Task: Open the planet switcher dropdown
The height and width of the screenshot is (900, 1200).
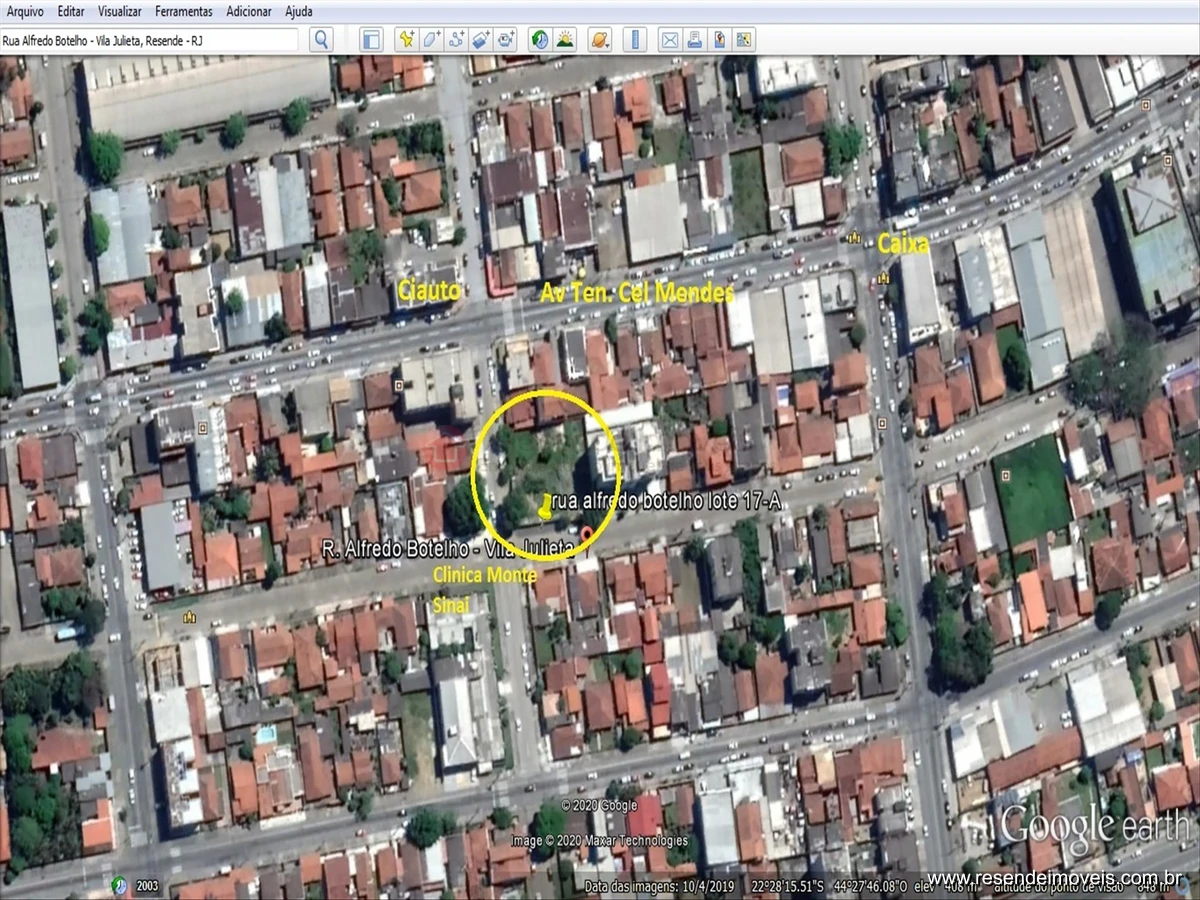Action: [x=600, y=40]
